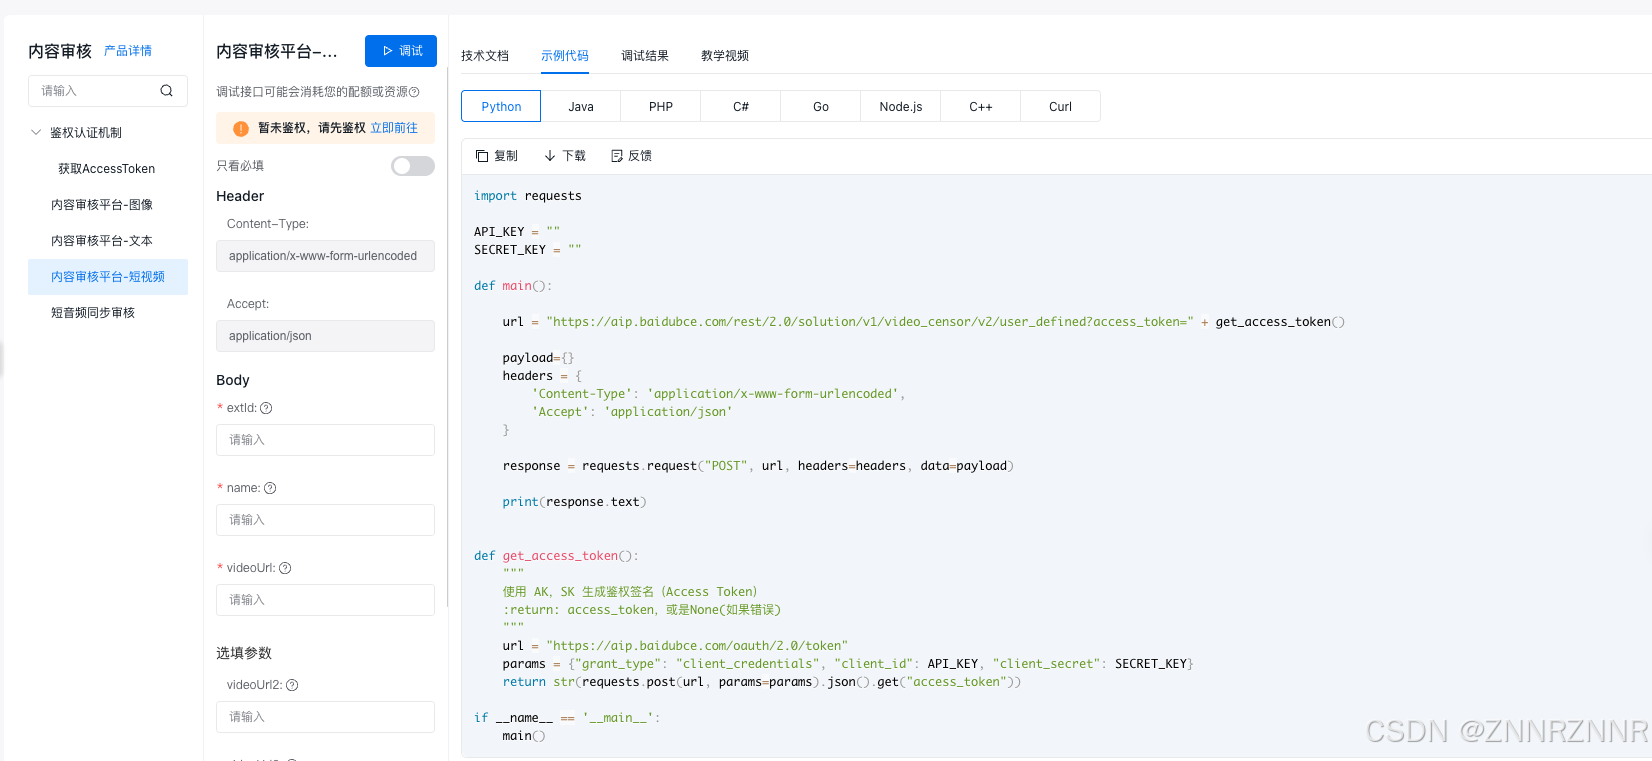Image resolution: width=1652 pixels, height=761 pixels.
Task: Click the 'Header' section heading
Action: tap(240, 196)
